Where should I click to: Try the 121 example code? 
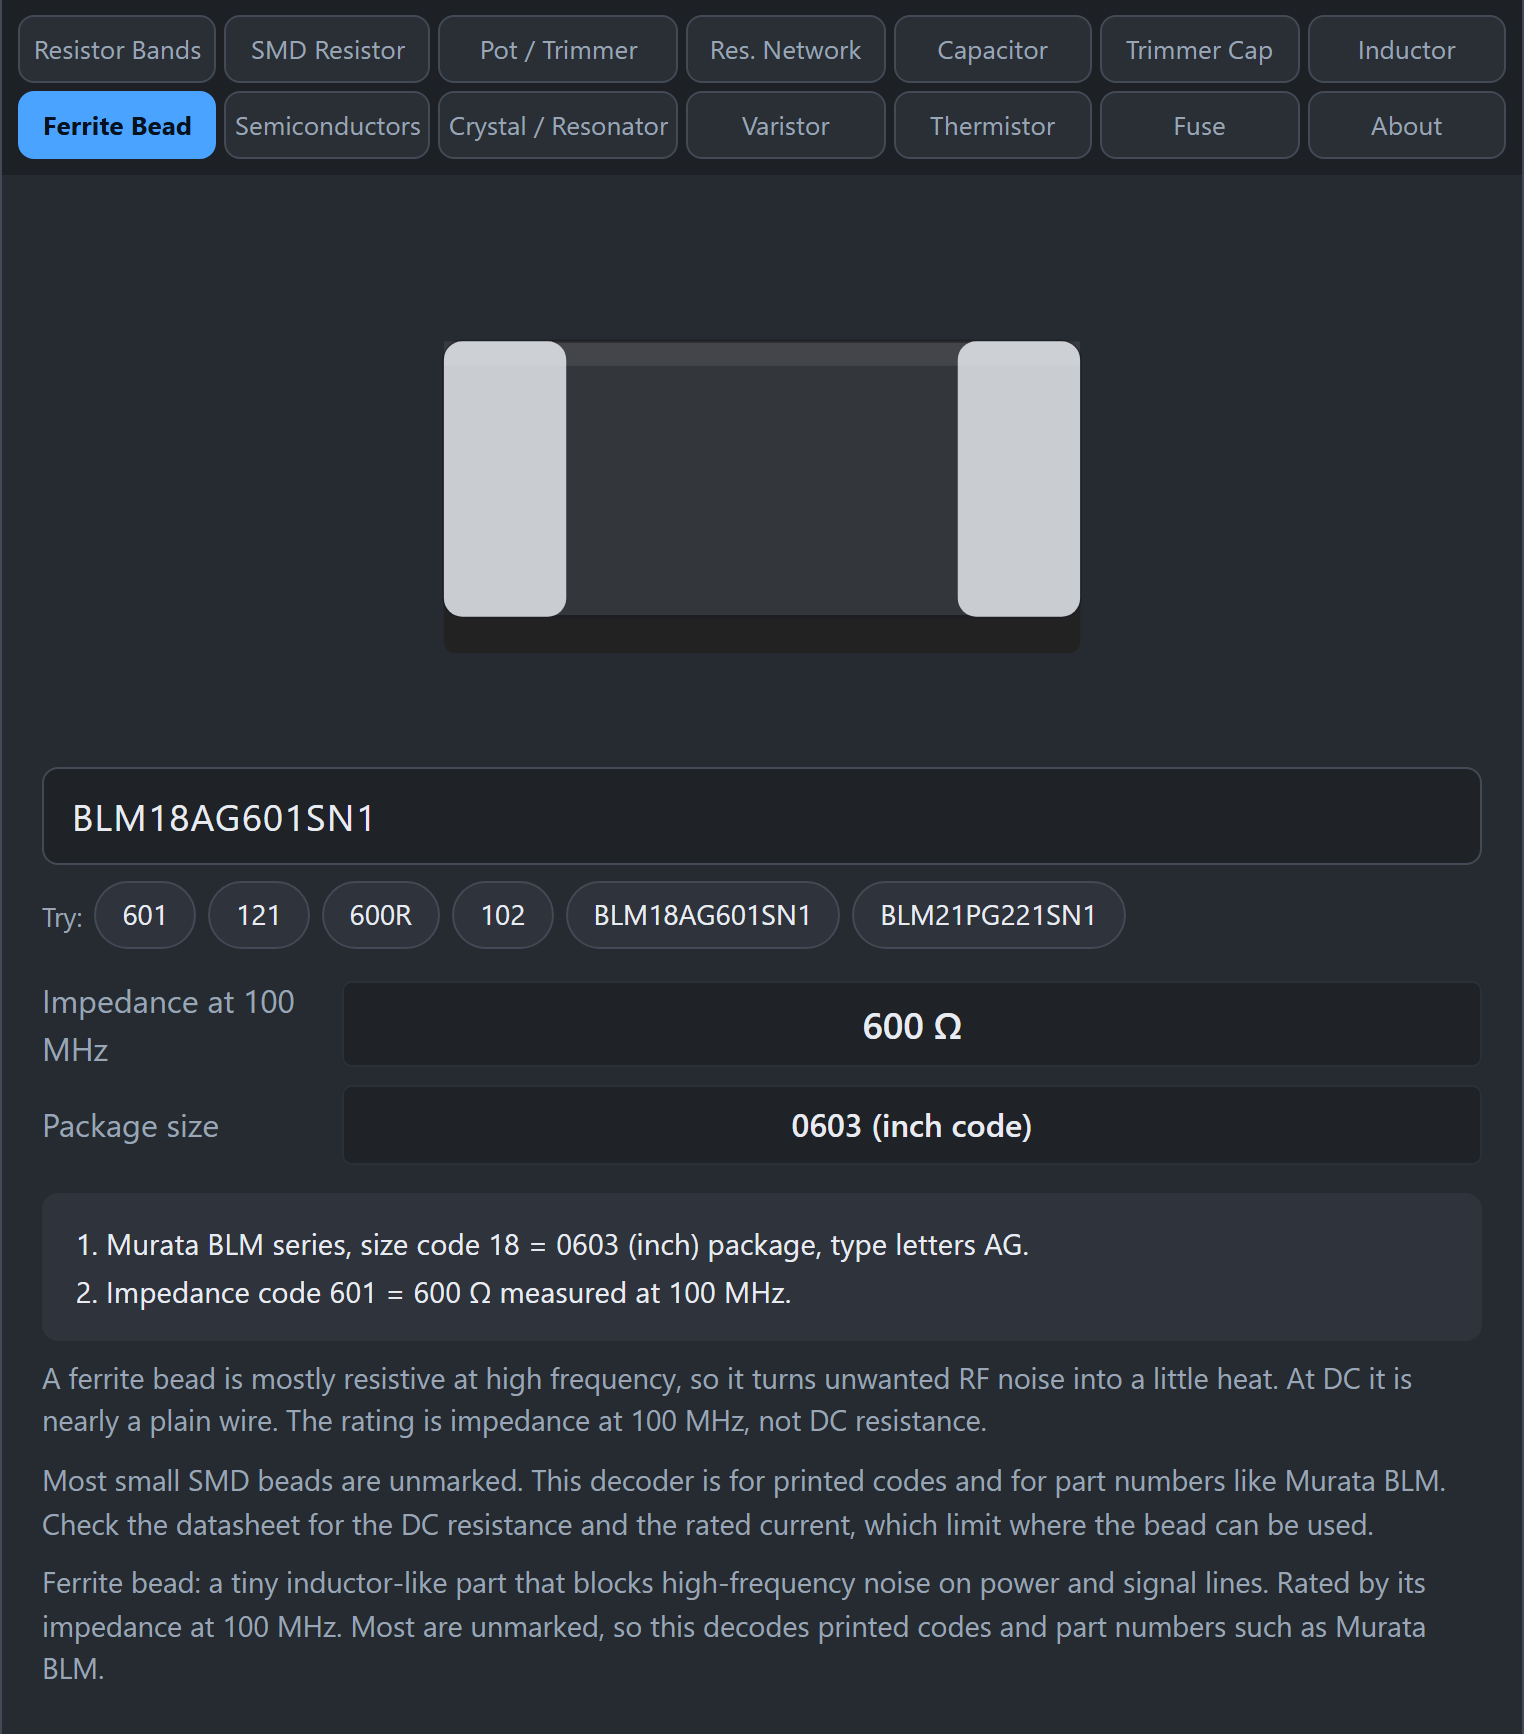[x=259, y=915]
